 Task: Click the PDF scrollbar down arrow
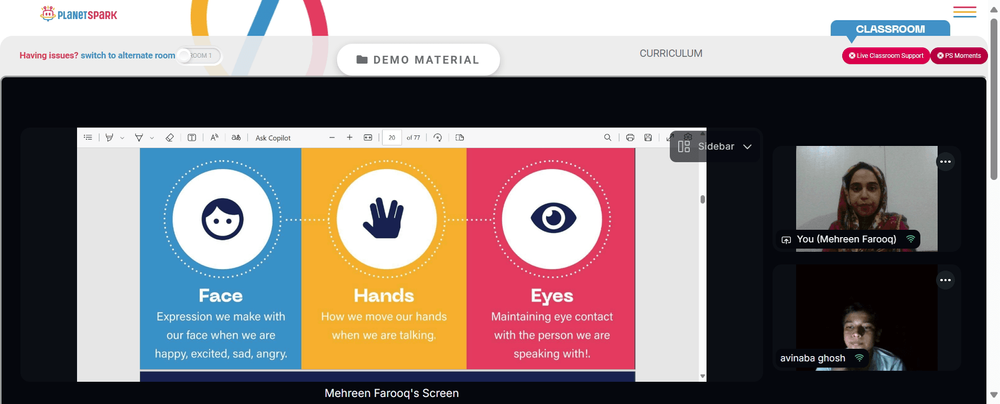point(703,377)
